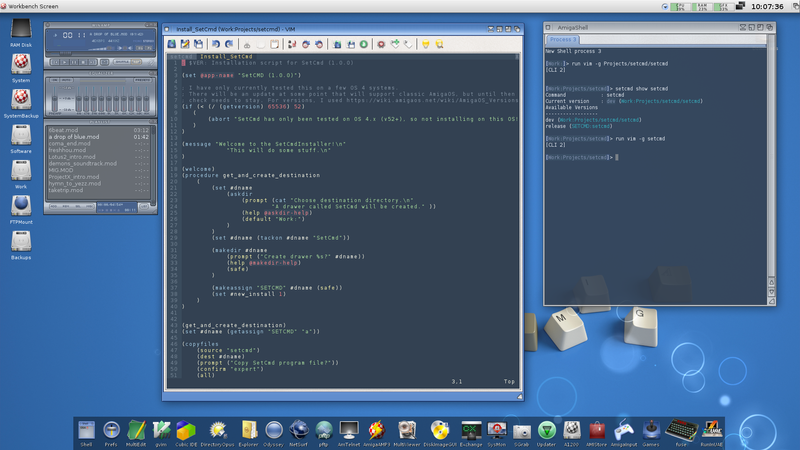This screenshot has width=800, height=450.
Task: Open the RAM Disk desktop icon
Action: pyautogui.click(x=21, y=32)
